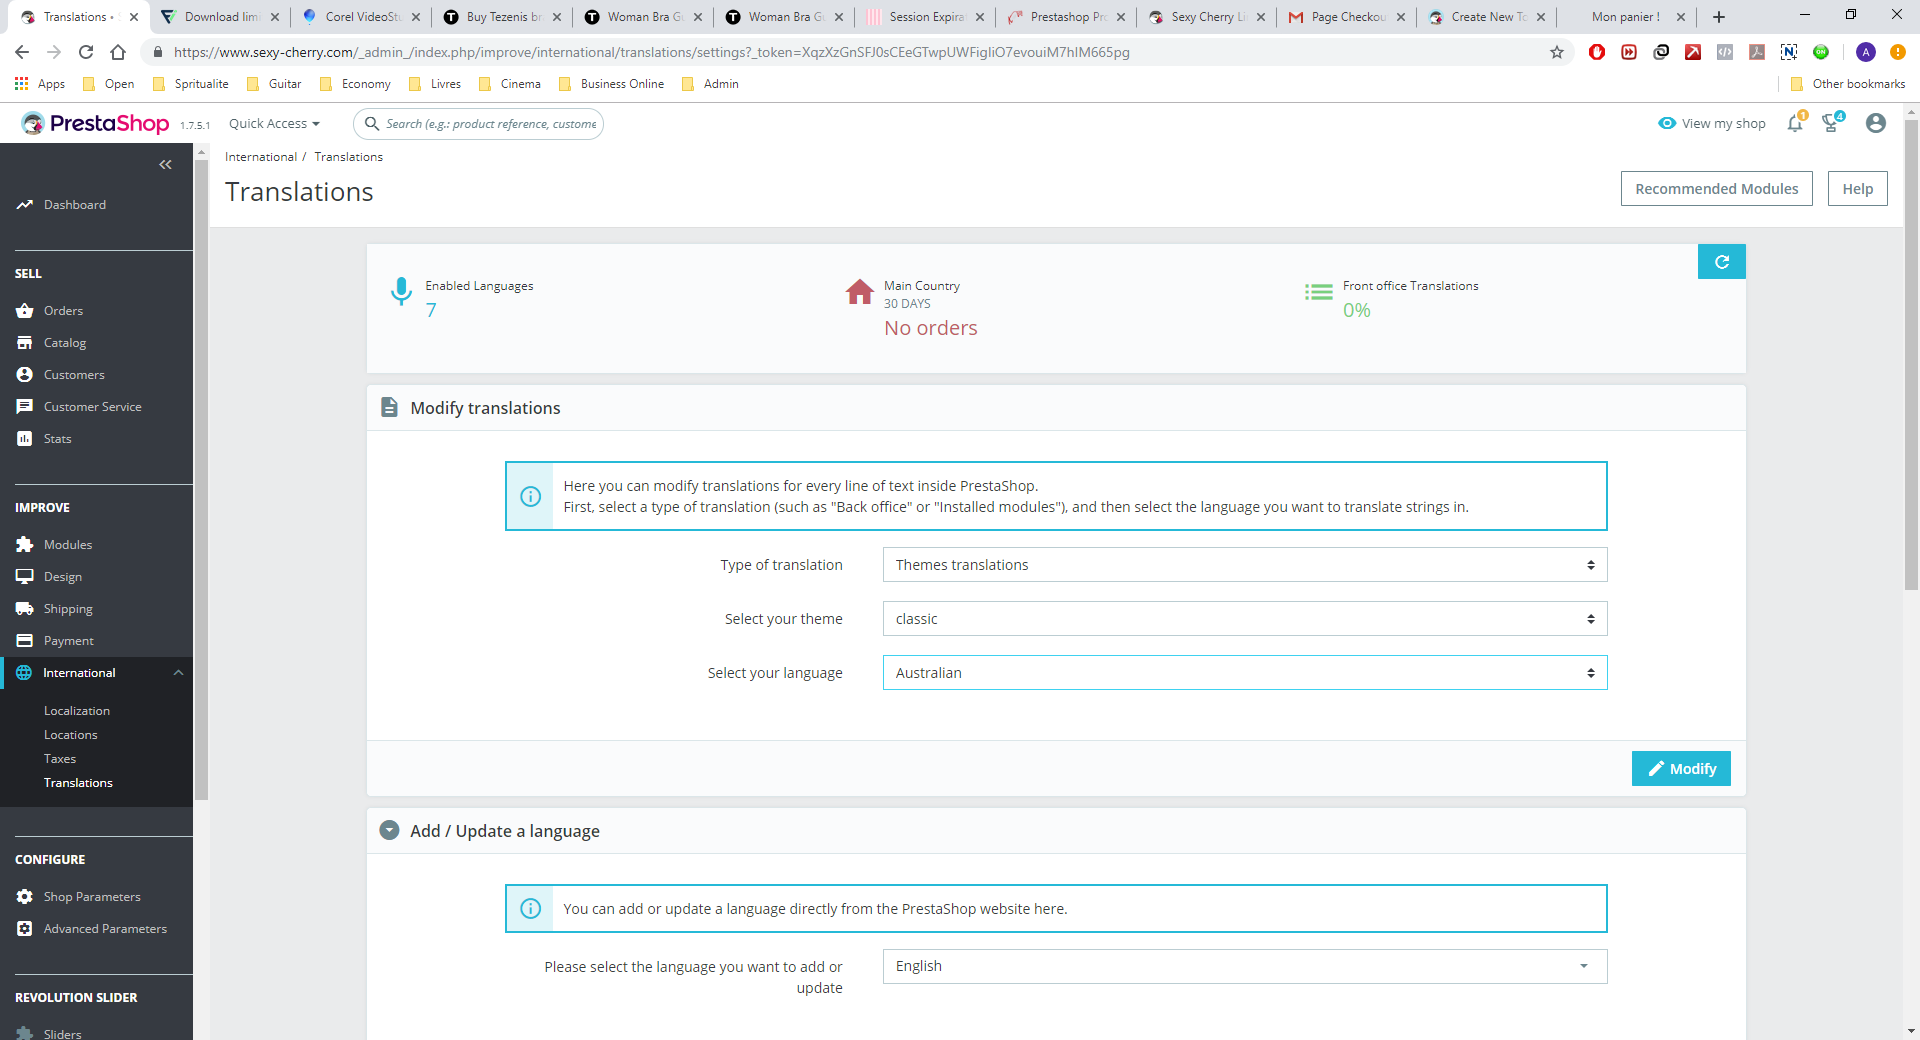Viewport: 1920px width, 1040px height.
Task: Open Sliders under Revolution Slider
Action: pos(63,1034)
